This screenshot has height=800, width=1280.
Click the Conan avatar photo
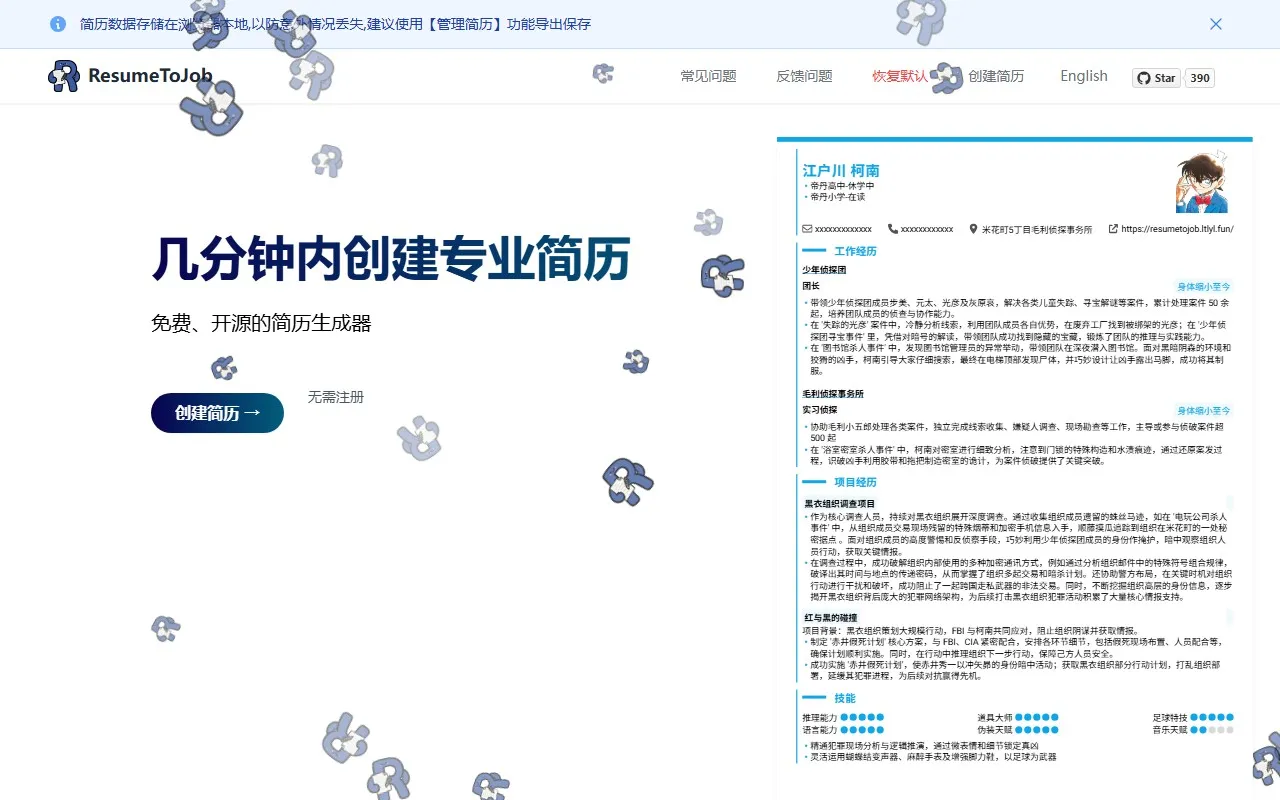tap(1201, 182)
